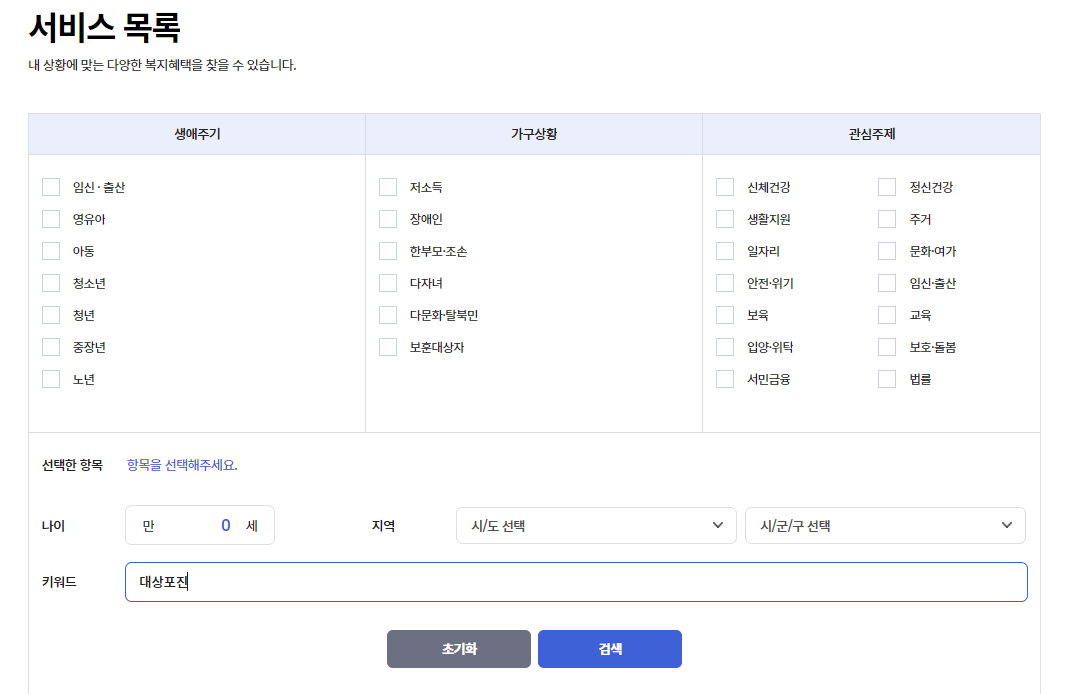Select the 정신건강 checkbox

pyautogui.click(x=888, y=187)
